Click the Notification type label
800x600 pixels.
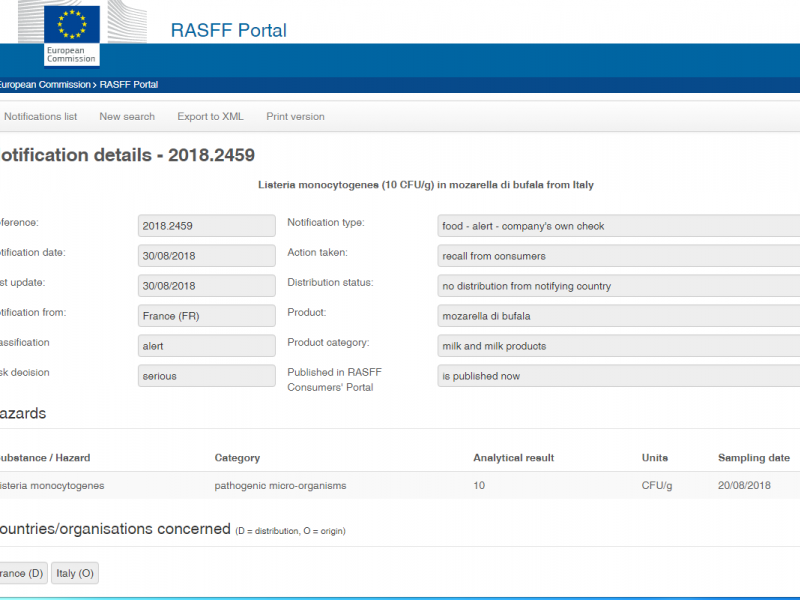tap(326, 222)
